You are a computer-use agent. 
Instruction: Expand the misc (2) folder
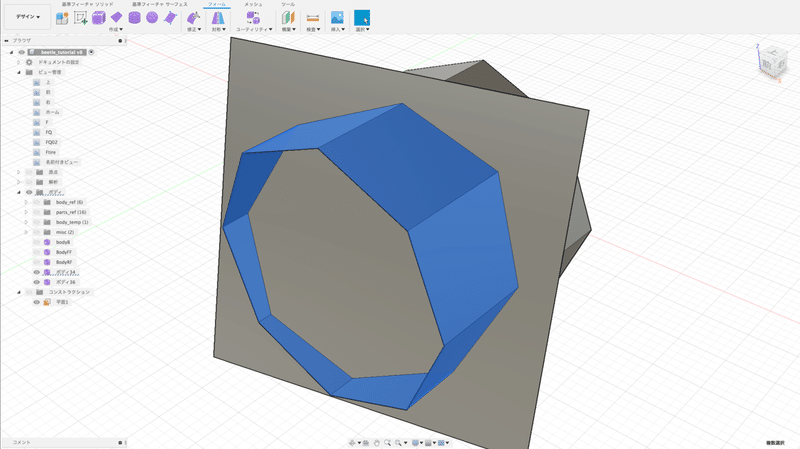[x=27, y=232]
